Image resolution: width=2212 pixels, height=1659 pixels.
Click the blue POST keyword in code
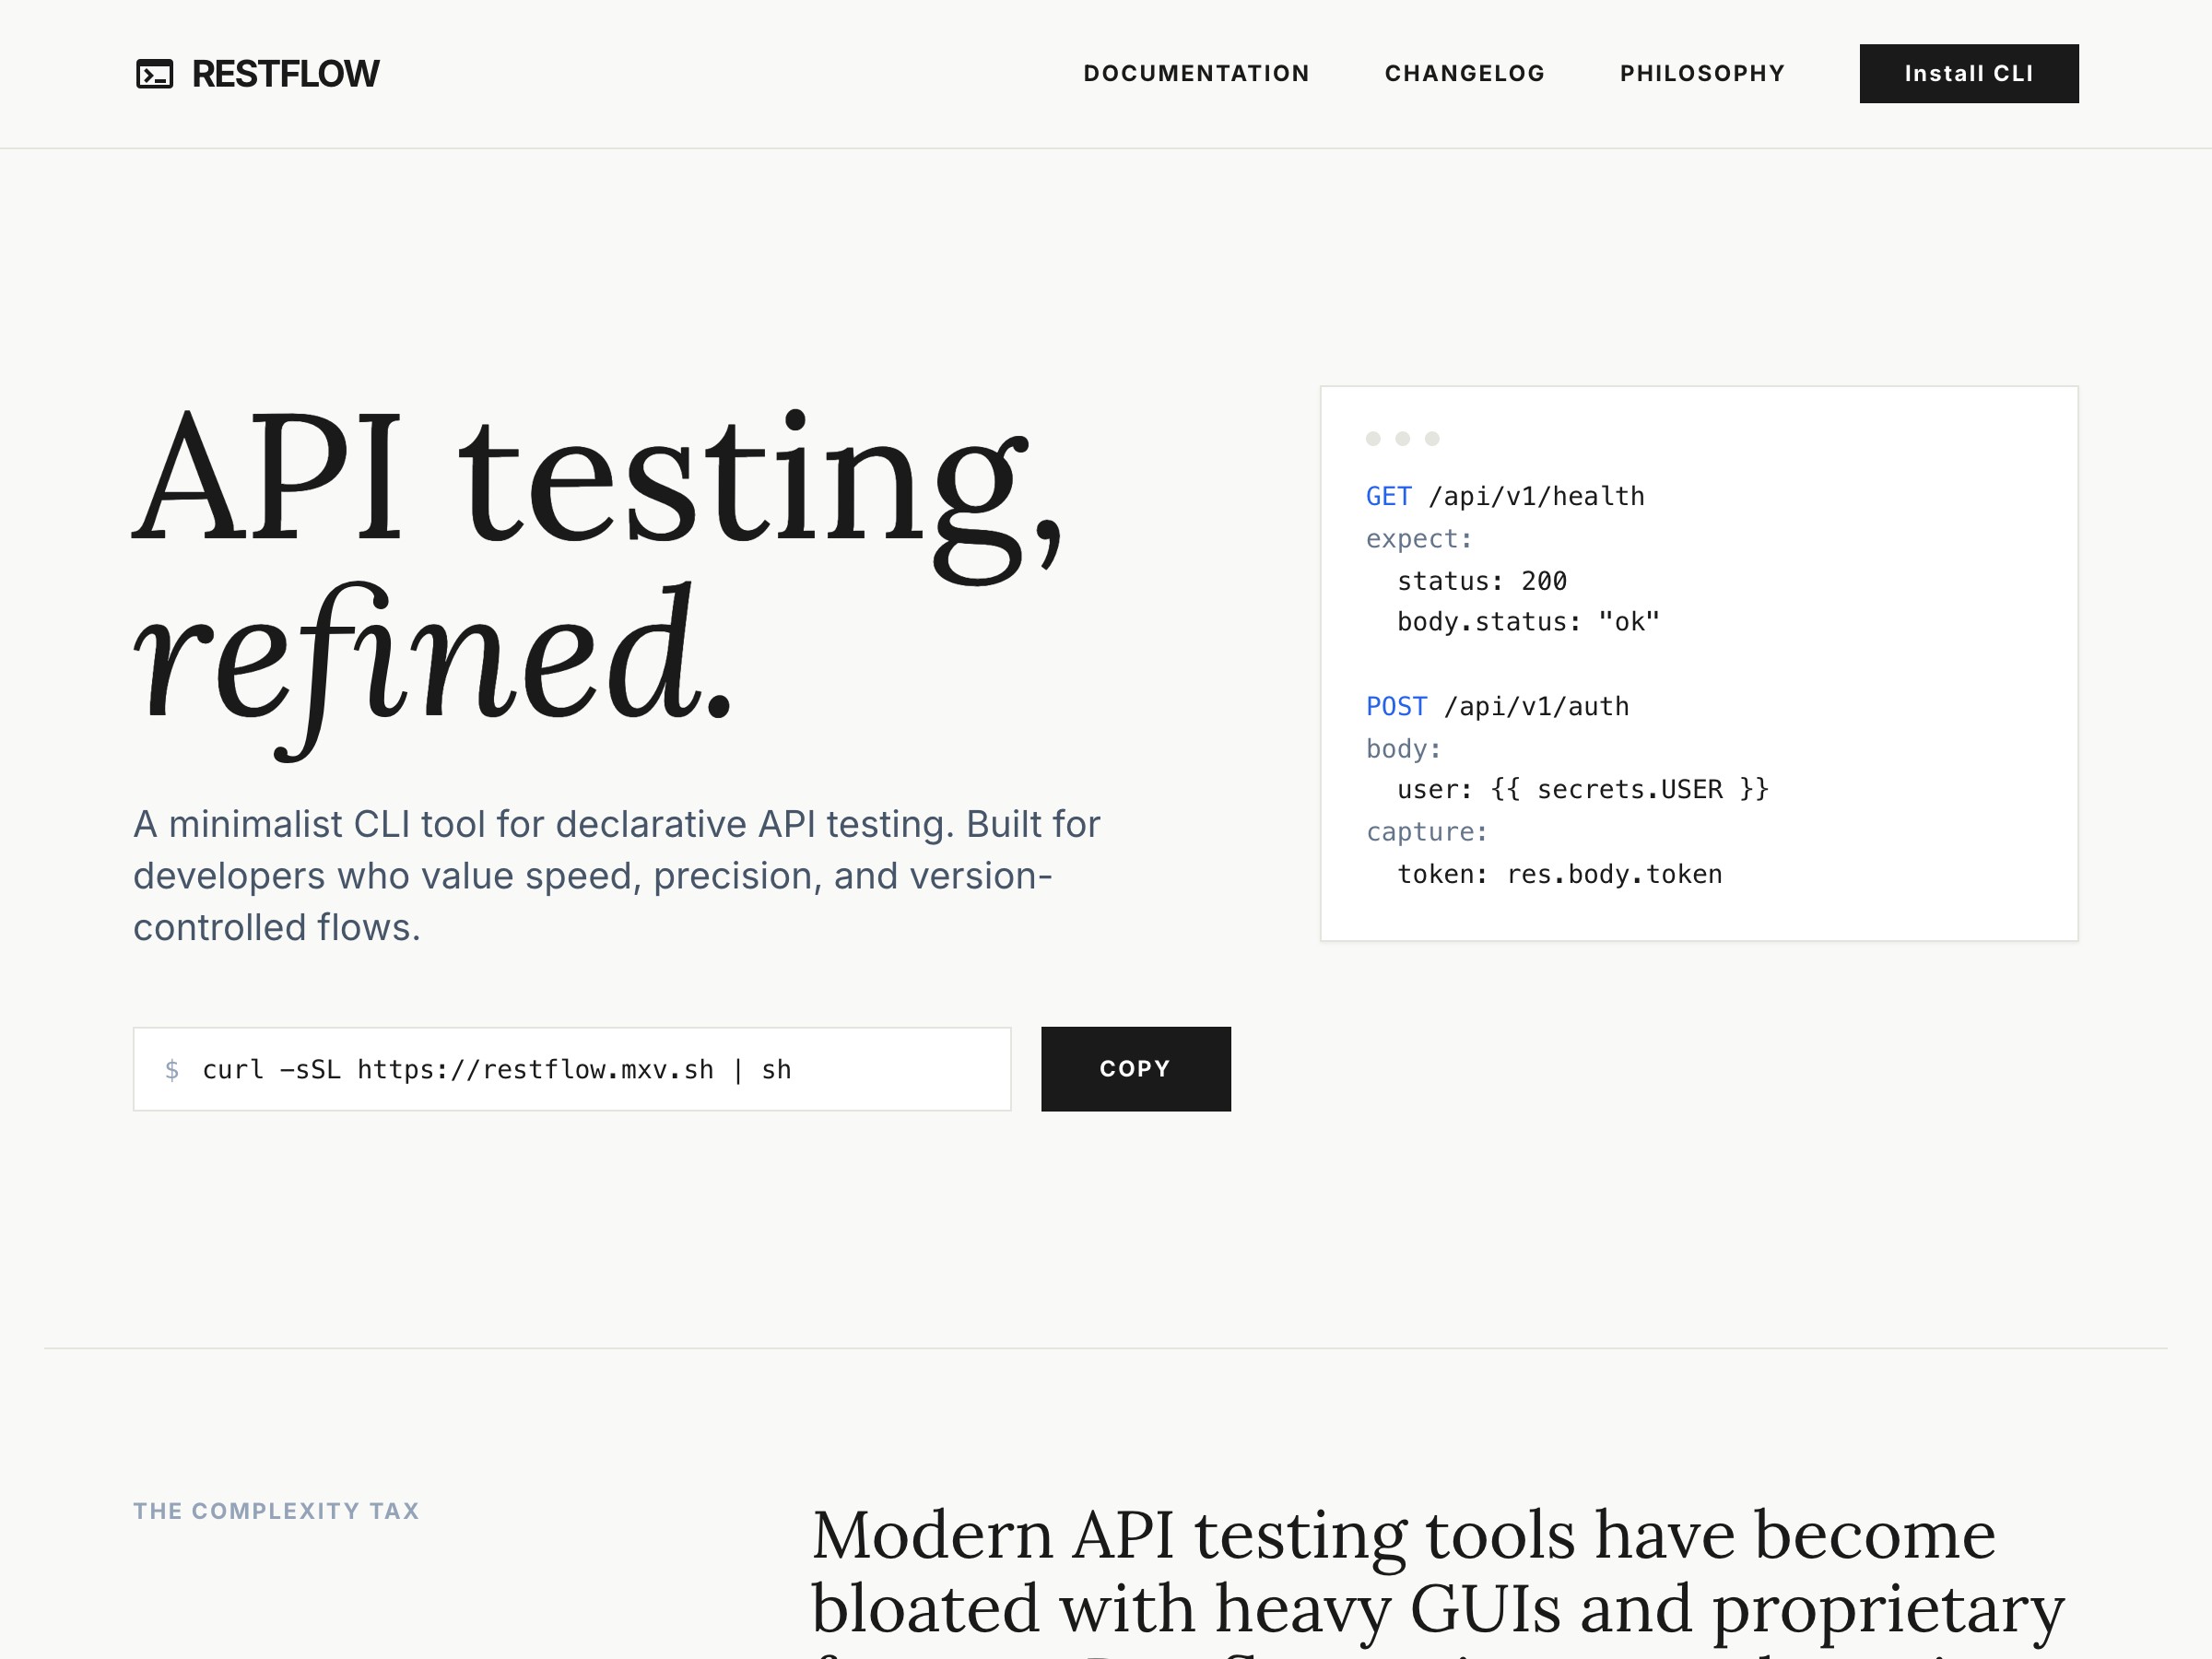(1396, 707)
